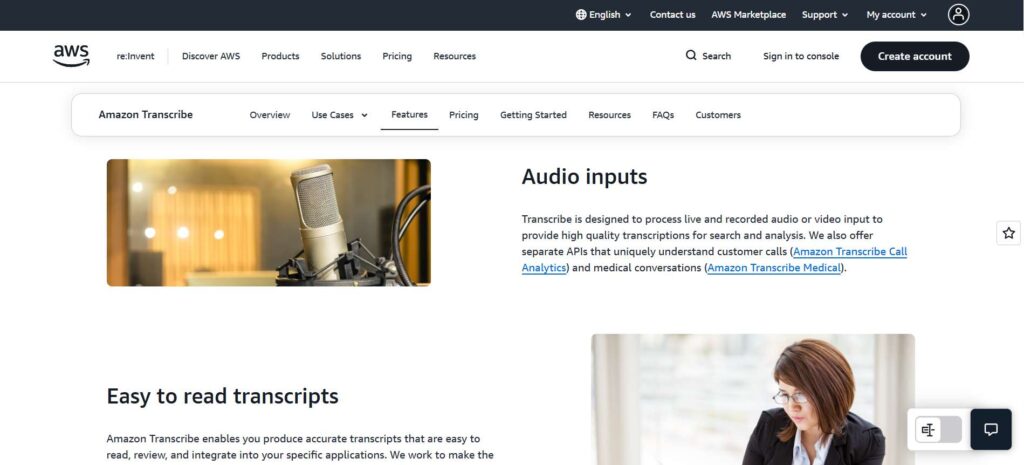Click the woman at desk image
The image size is (1024, 465).
[x=753, y=399]
